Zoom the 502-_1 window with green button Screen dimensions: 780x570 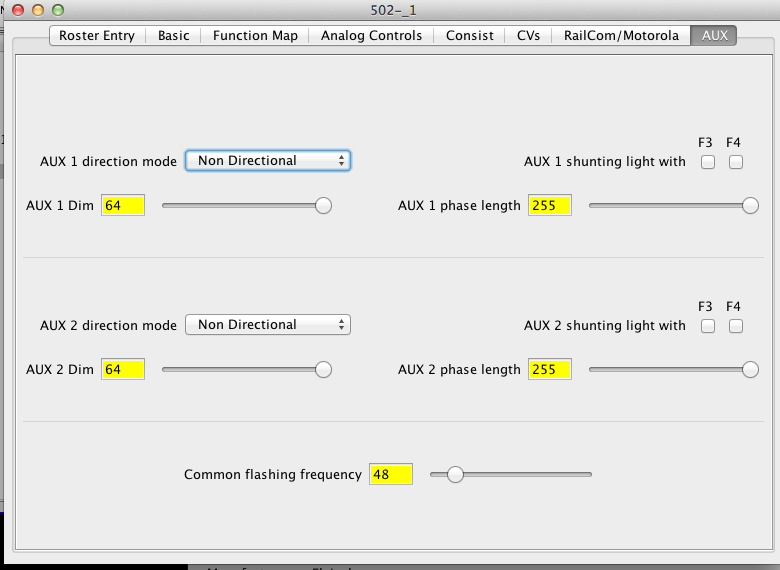pos(58,10)
